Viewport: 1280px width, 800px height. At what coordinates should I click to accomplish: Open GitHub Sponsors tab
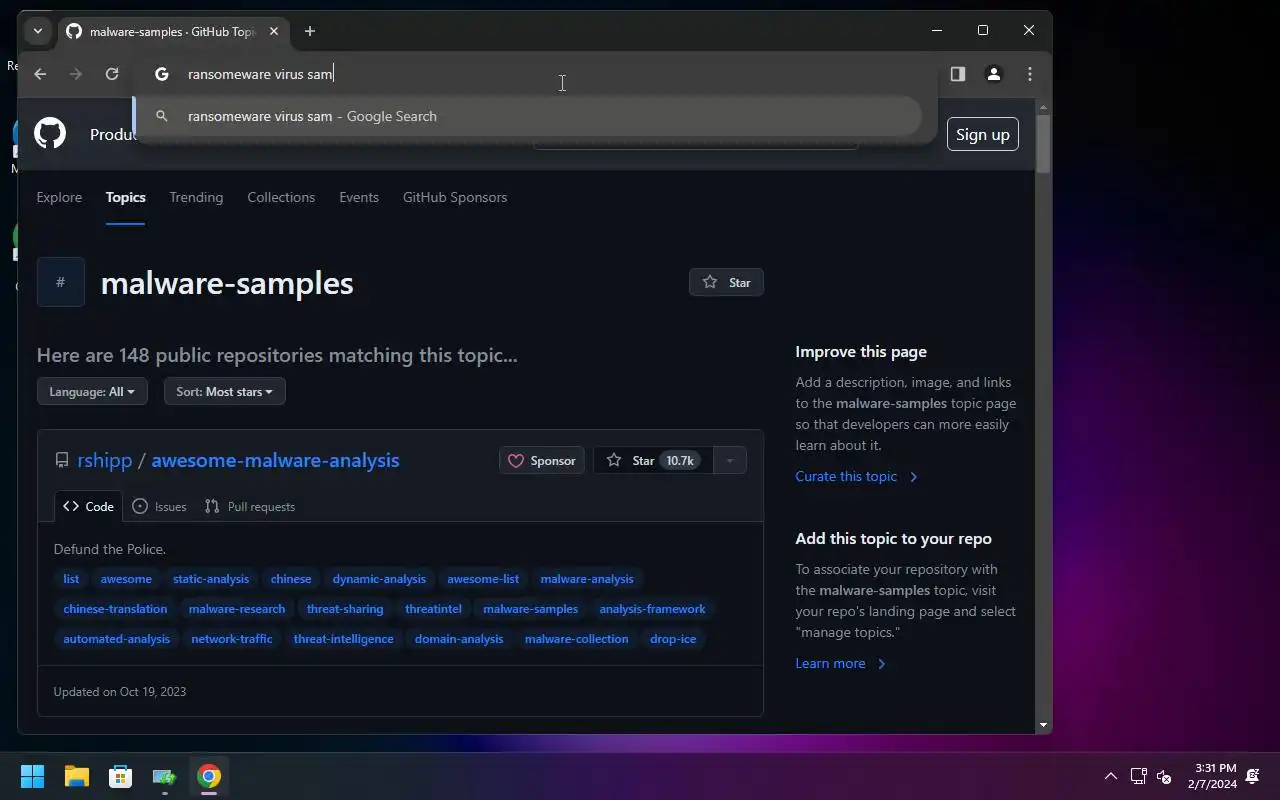point(455,197)
